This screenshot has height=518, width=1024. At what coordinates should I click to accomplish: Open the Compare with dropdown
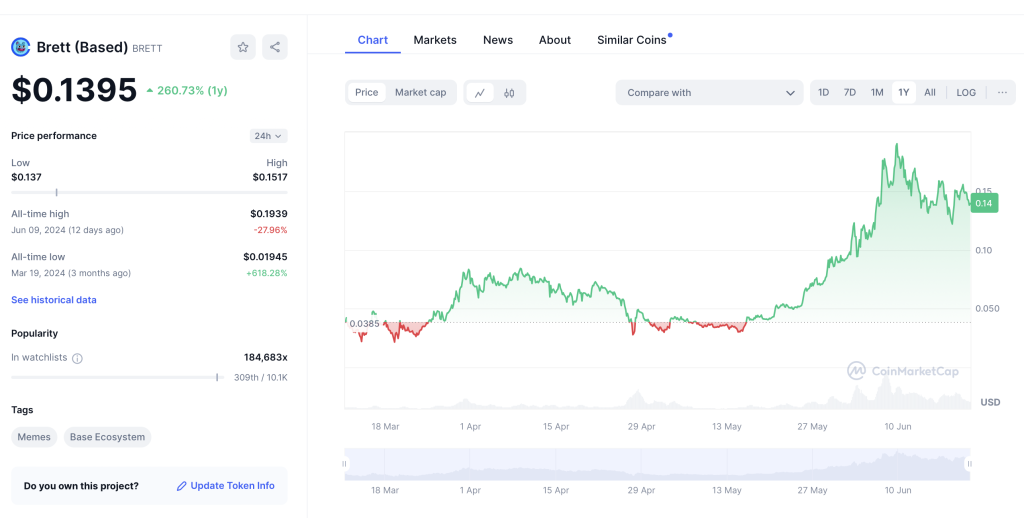tap(709, 93)
